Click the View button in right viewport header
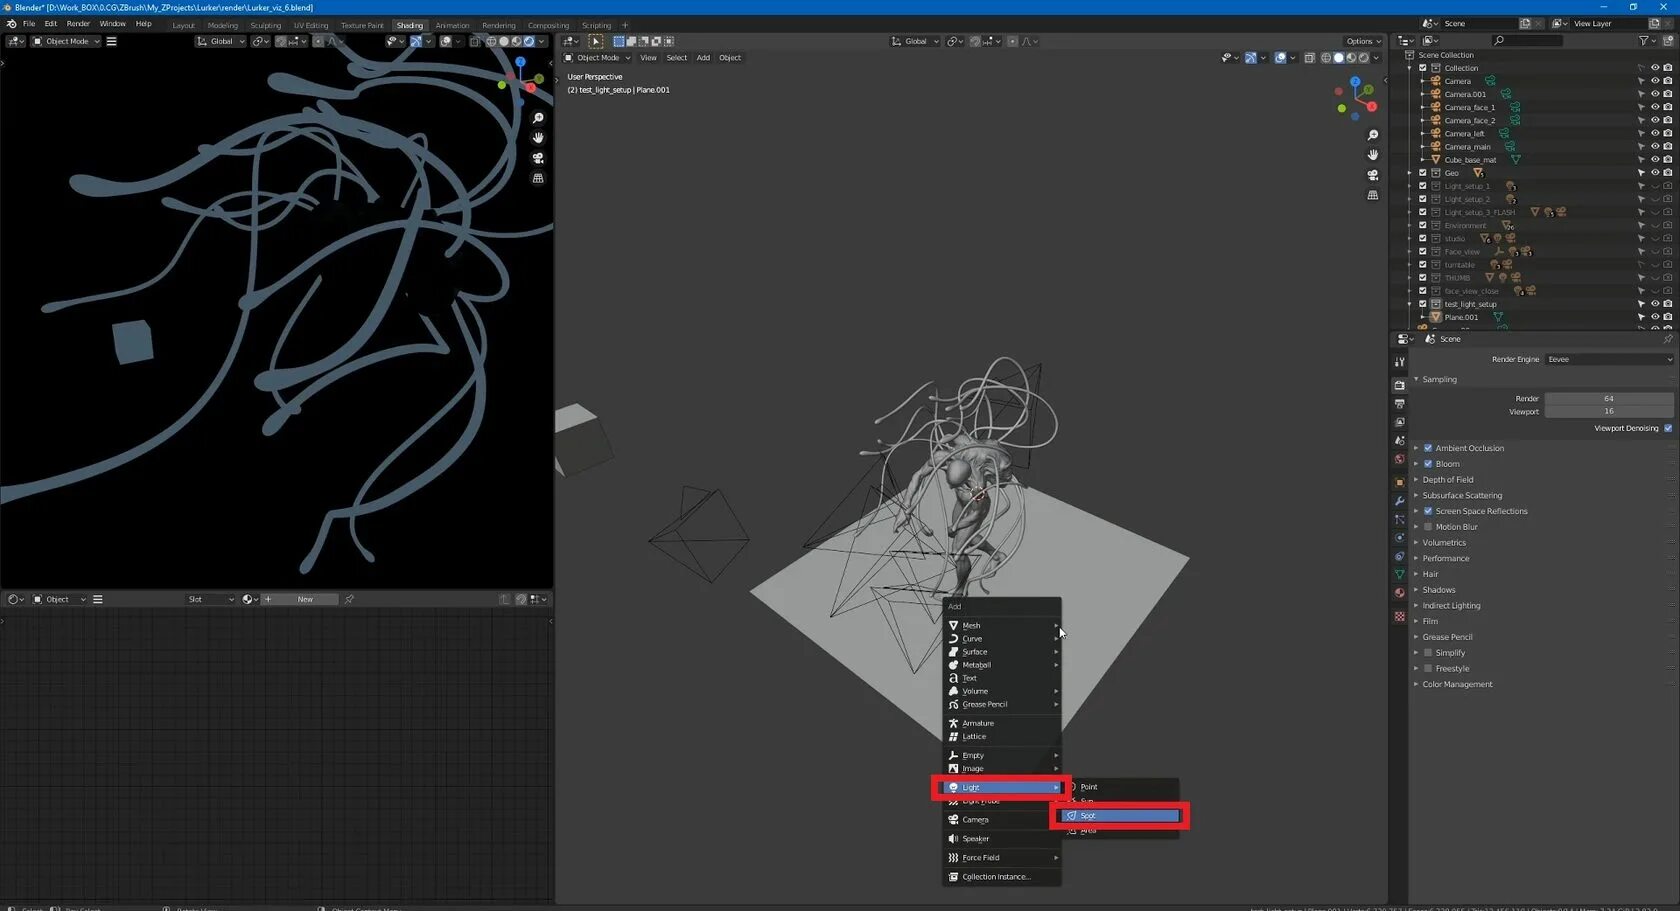Image resolution: width=1680 pixels, height=911 pixels. pos(648,58)
